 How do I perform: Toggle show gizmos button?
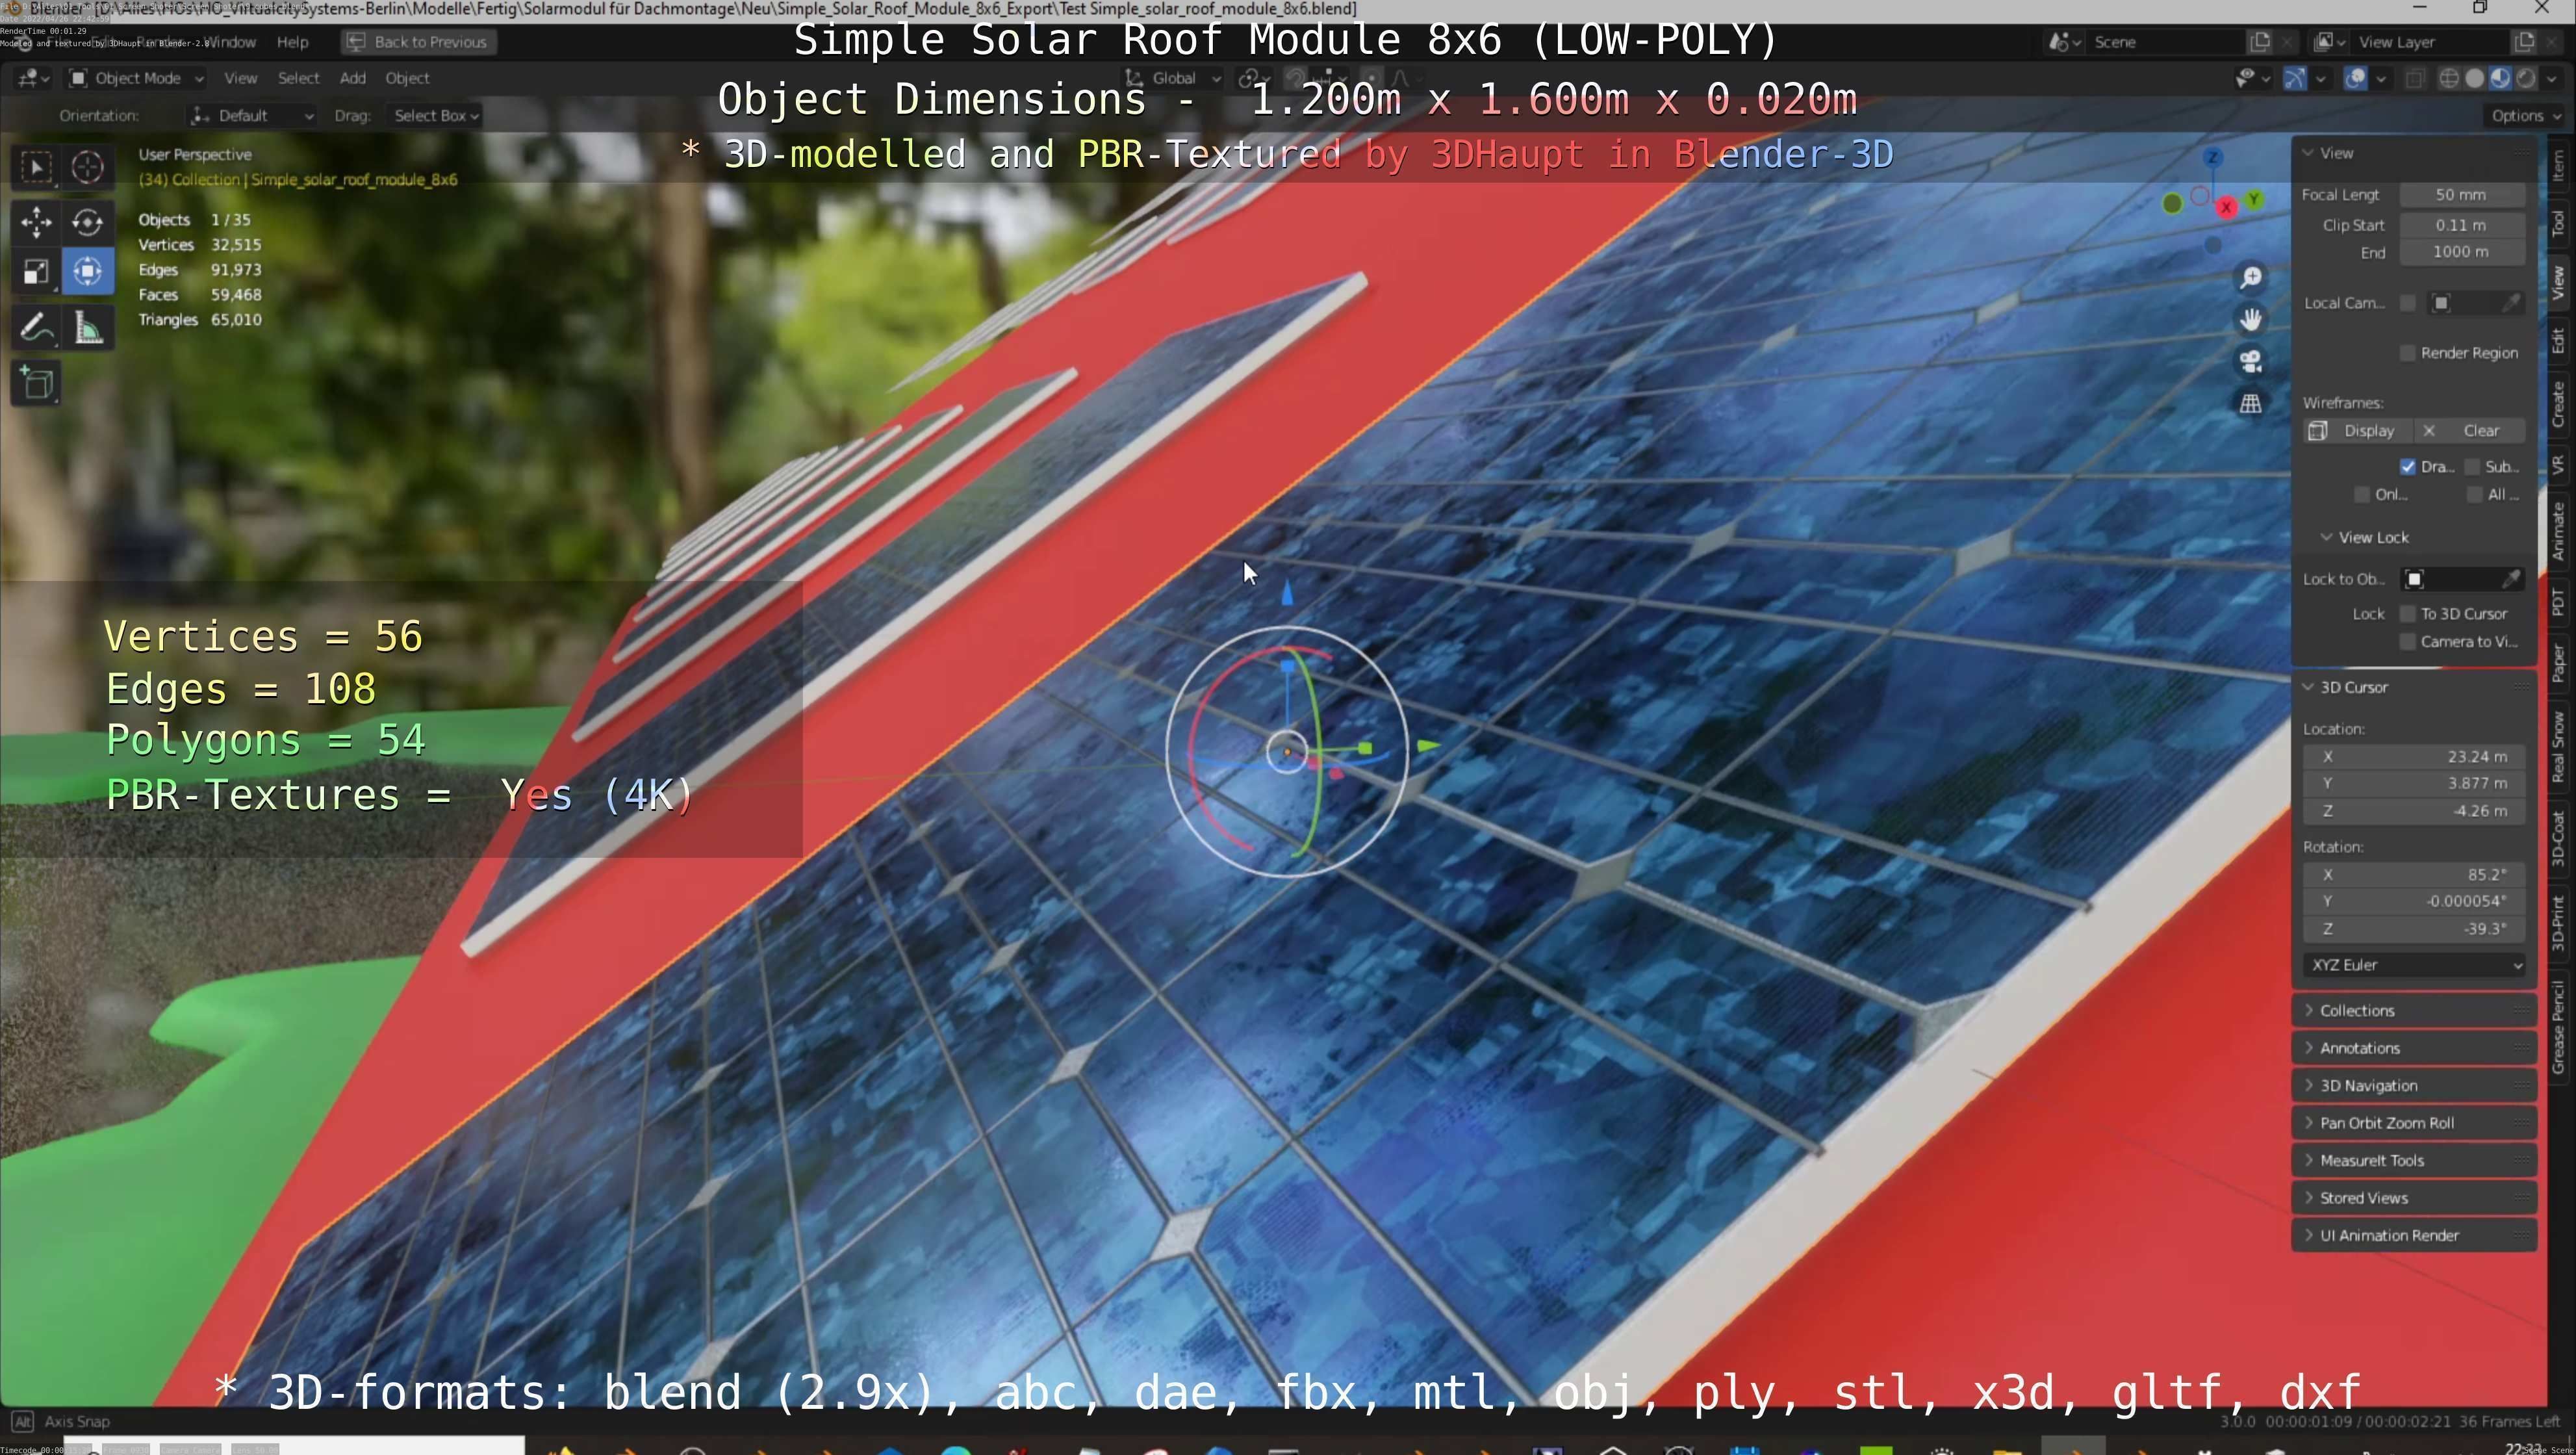(x=2295, y=78)
